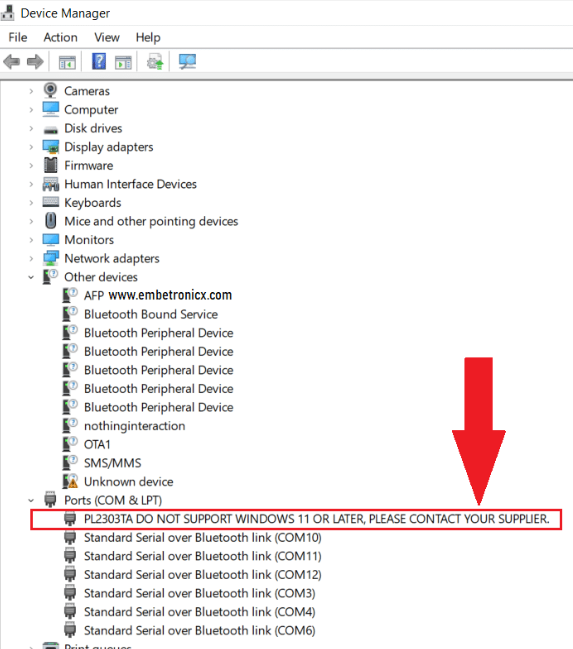Select Standard Serial over Bluetooth link (COM10)
The height and width of the screenshot is (649, 573).
click(203, 538)
